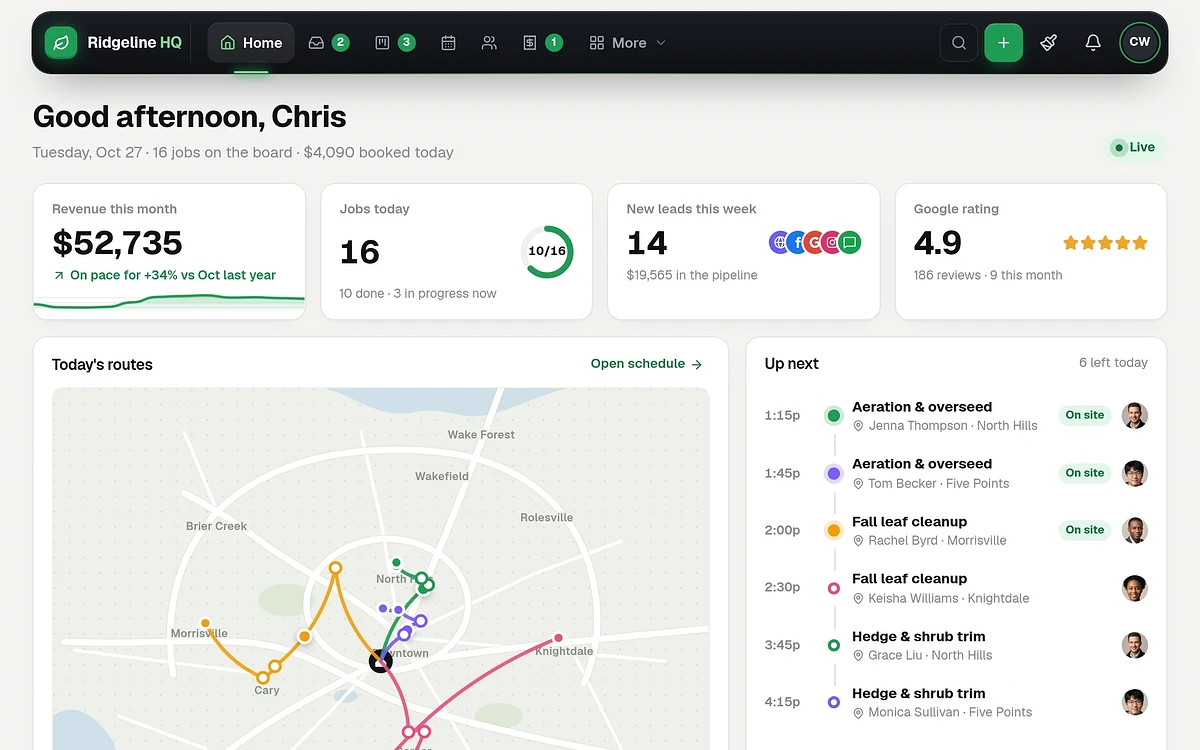Click the 6 left today text

[1113, 363]
